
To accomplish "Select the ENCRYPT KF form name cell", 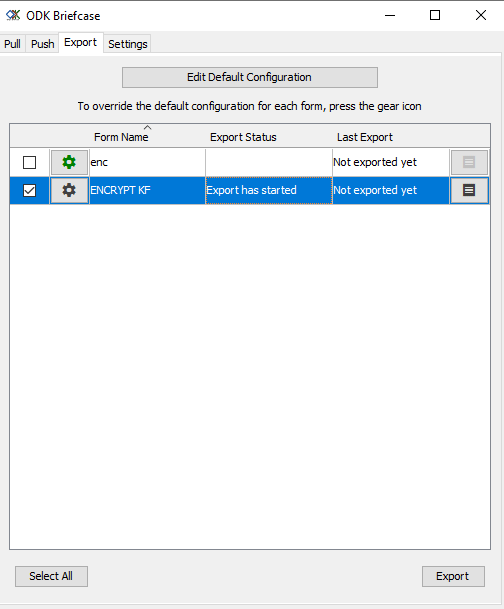I will 148,190.
